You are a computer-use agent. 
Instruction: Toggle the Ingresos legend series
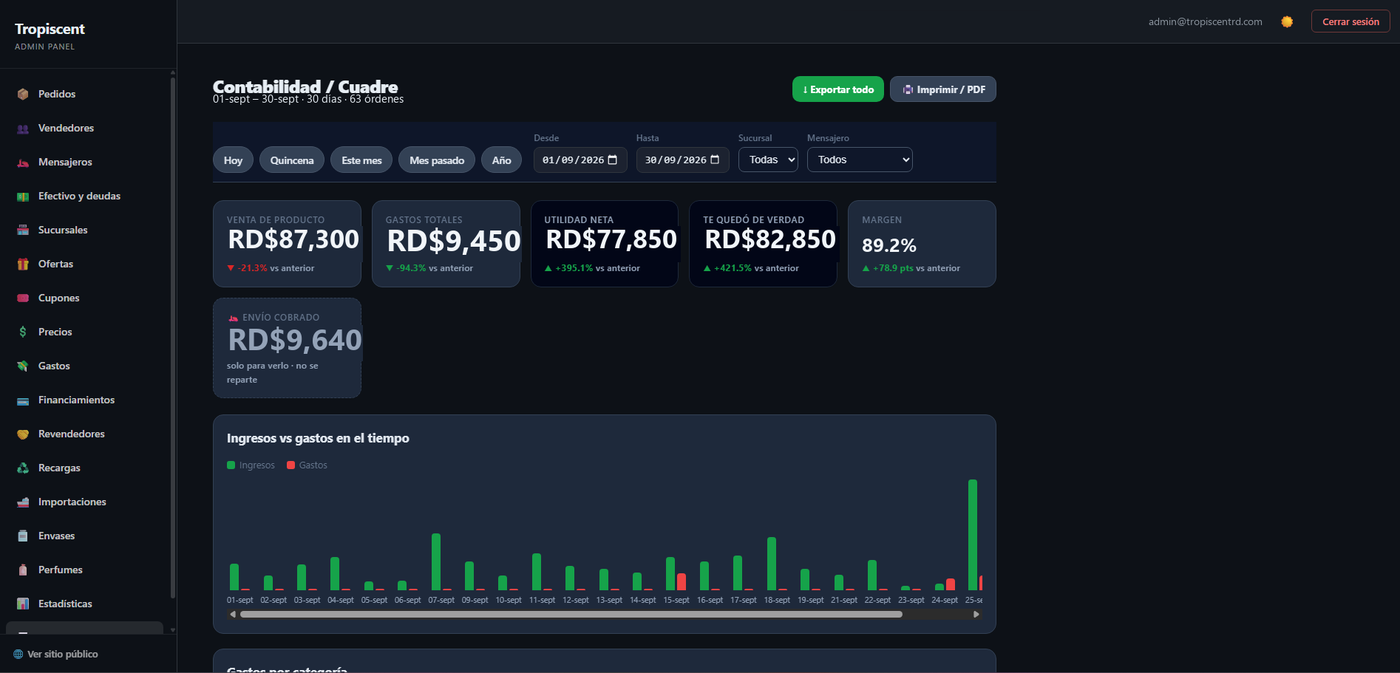coord(251,465)
